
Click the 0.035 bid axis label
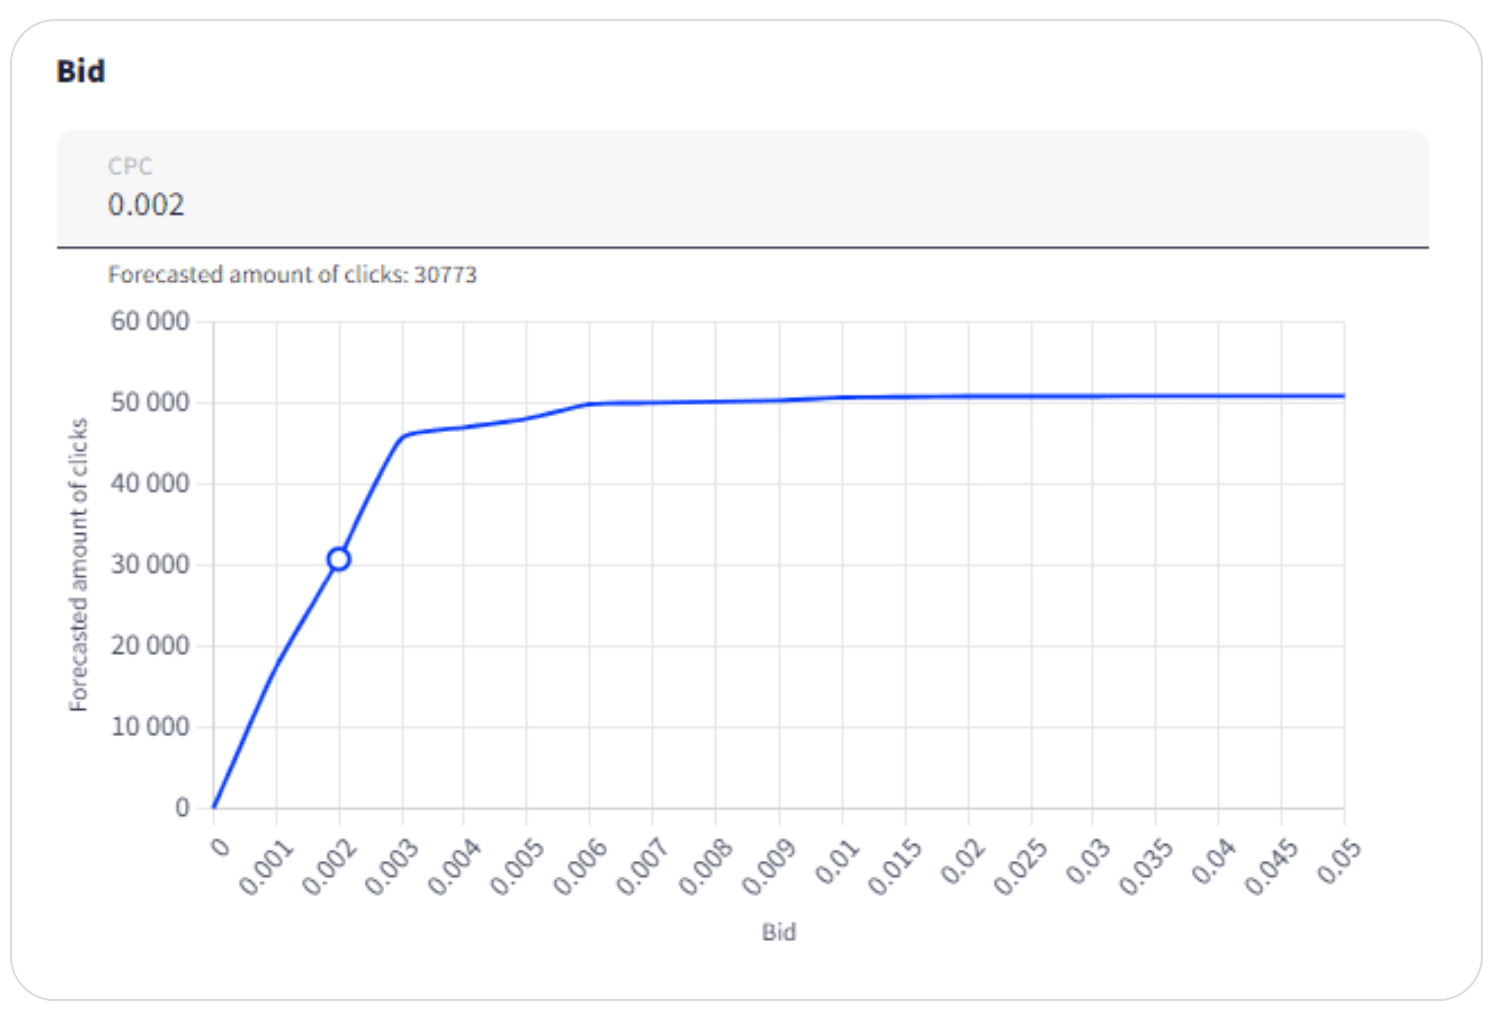pos(1146,866)
